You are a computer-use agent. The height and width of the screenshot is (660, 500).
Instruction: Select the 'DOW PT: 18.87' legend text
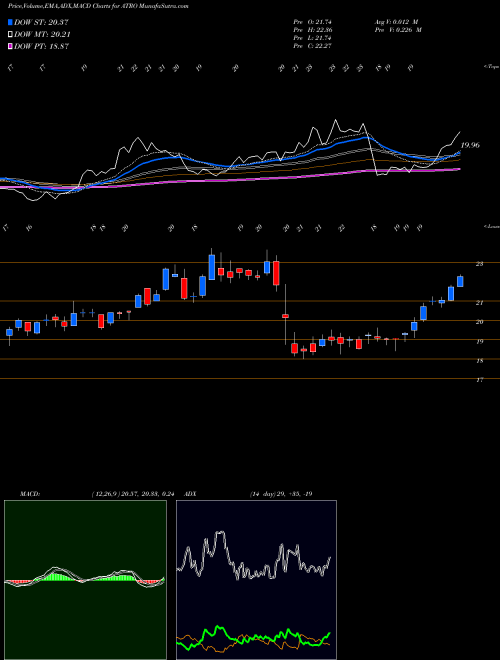[x=41, y=46]
